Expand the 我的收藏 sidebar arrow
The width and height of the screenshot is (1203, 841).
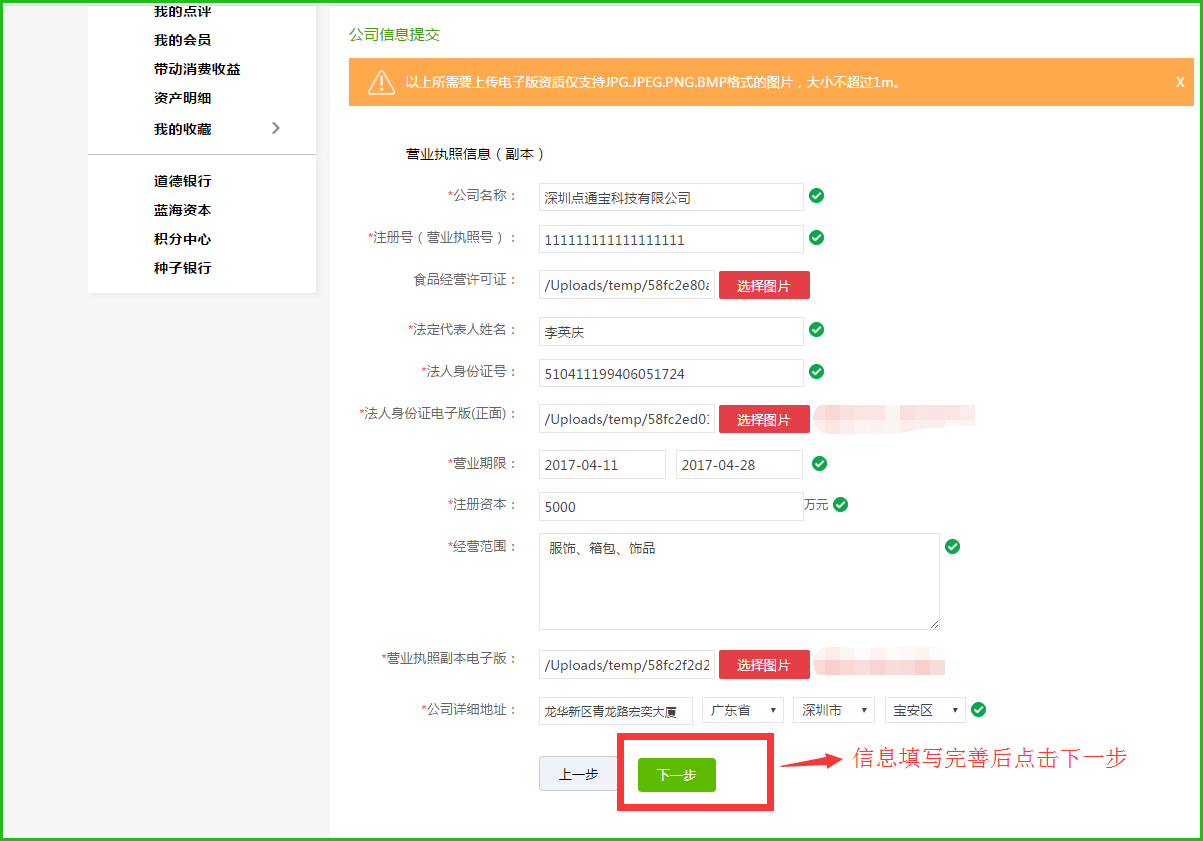[276, 128]
